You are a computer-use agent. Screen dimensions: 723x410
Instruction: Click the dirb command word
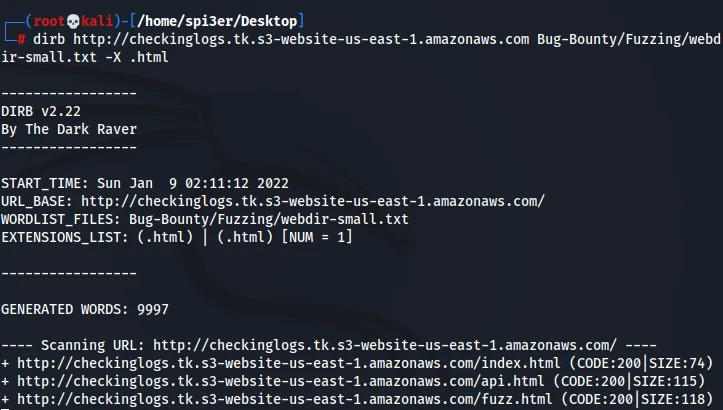[52, 39]
